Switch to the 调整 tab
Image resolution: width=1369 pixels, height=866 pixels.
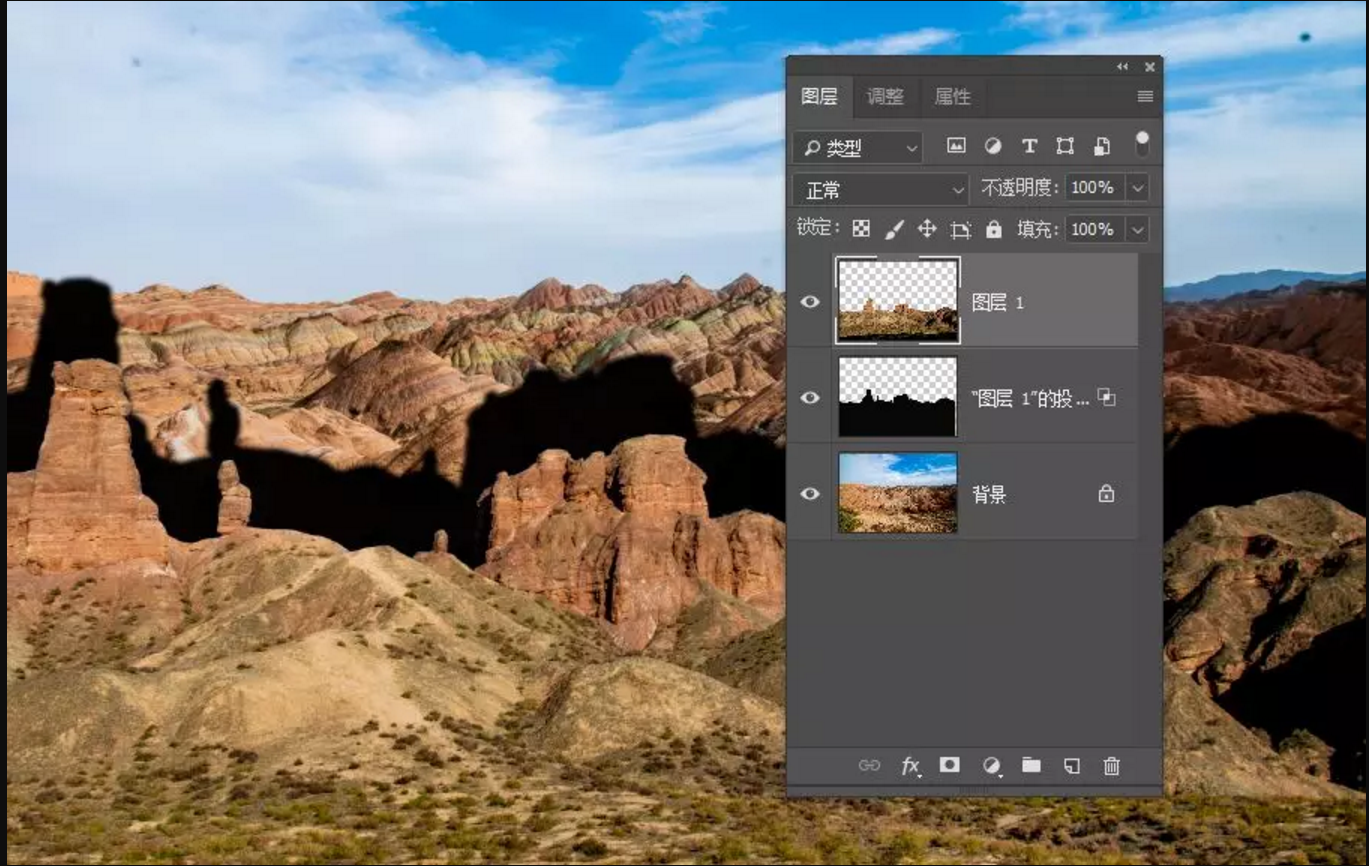tap(885, 97)
